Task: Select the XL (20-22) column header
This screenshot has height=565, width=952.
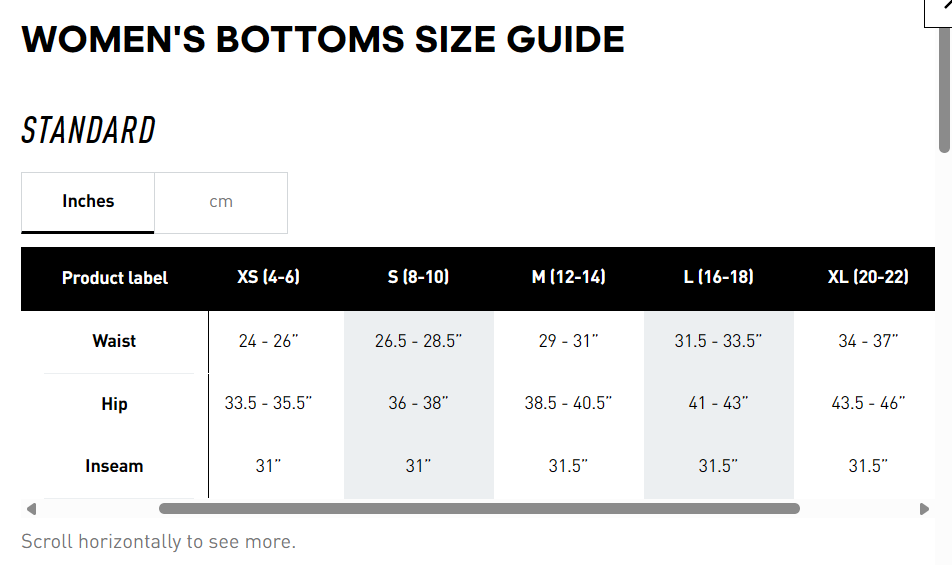Action: [x=868, y=277]
